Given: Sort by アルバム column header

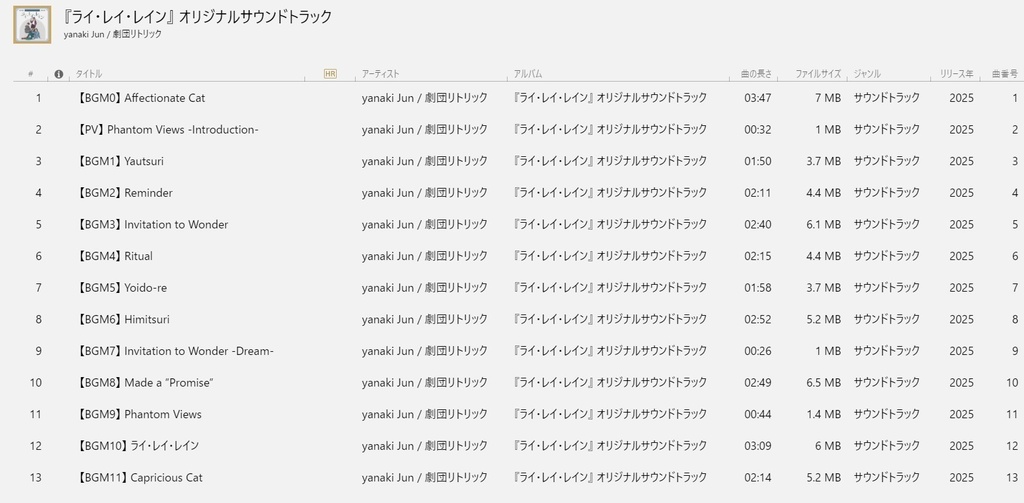Looking at the screenshot, I should [x=528, y=74].
